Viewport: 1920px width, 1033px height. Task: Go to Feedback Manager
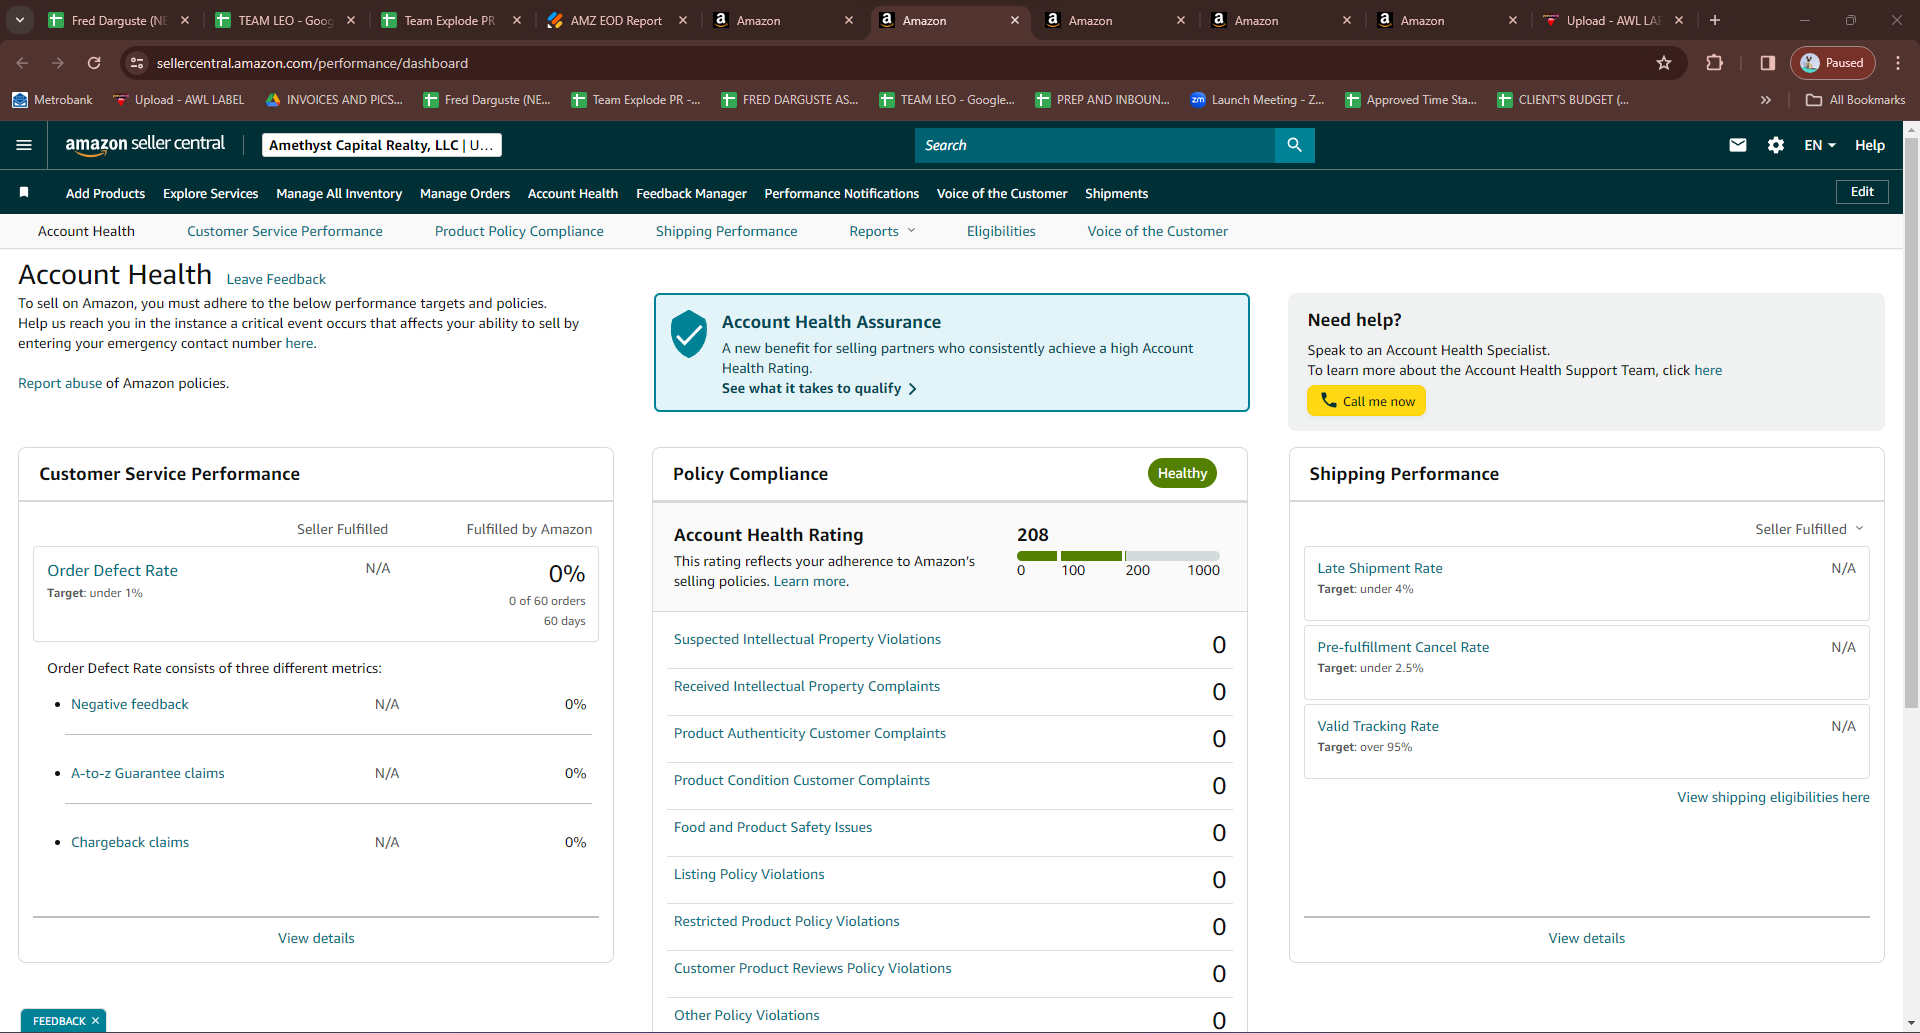coord(691,193)
